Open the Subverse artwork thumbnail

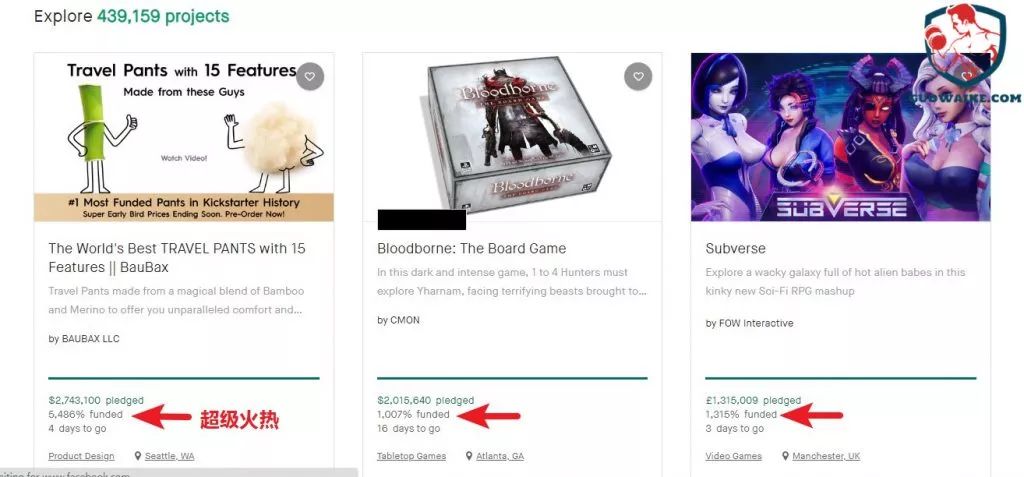(840, 137)
